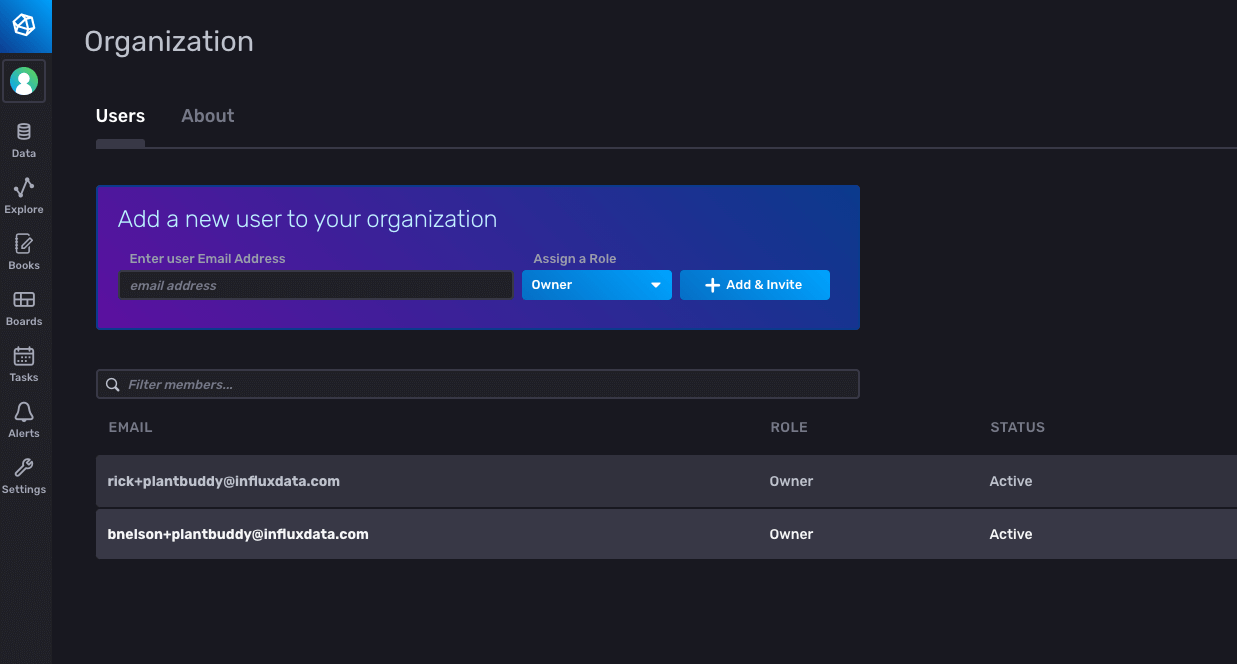Viewport: 1237px width, 664px height.
Task: Click the email address input field
Action: point(315,285)
